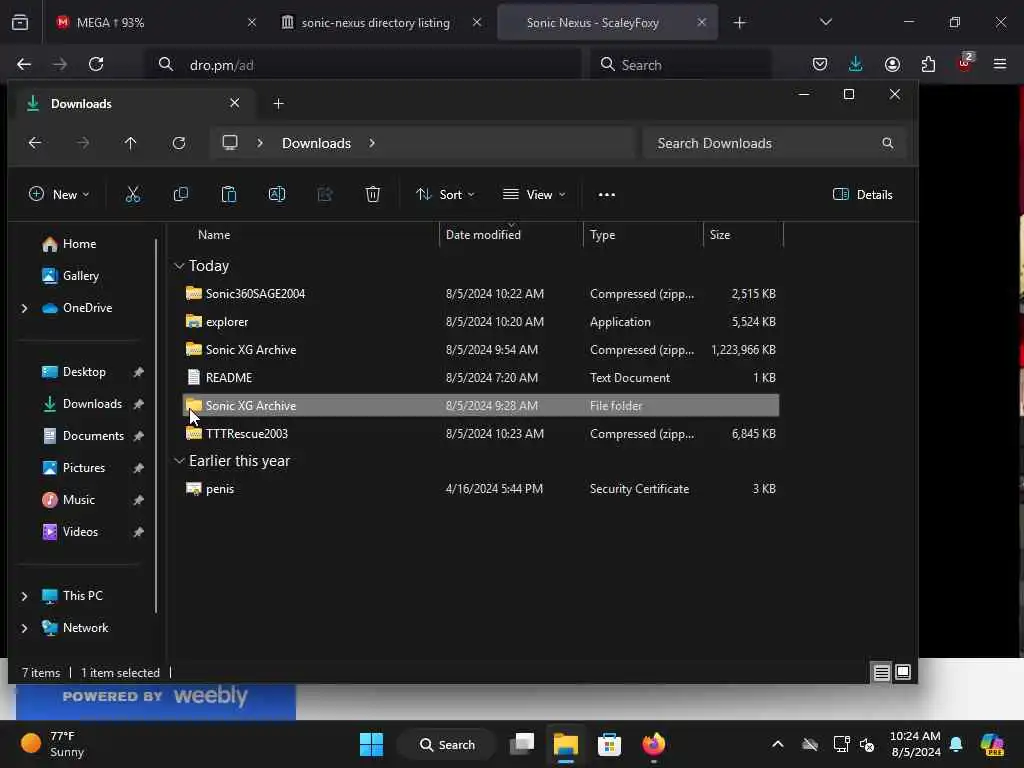
Task: Click Firefox icon on taskbar
Action: pos(653,744)
